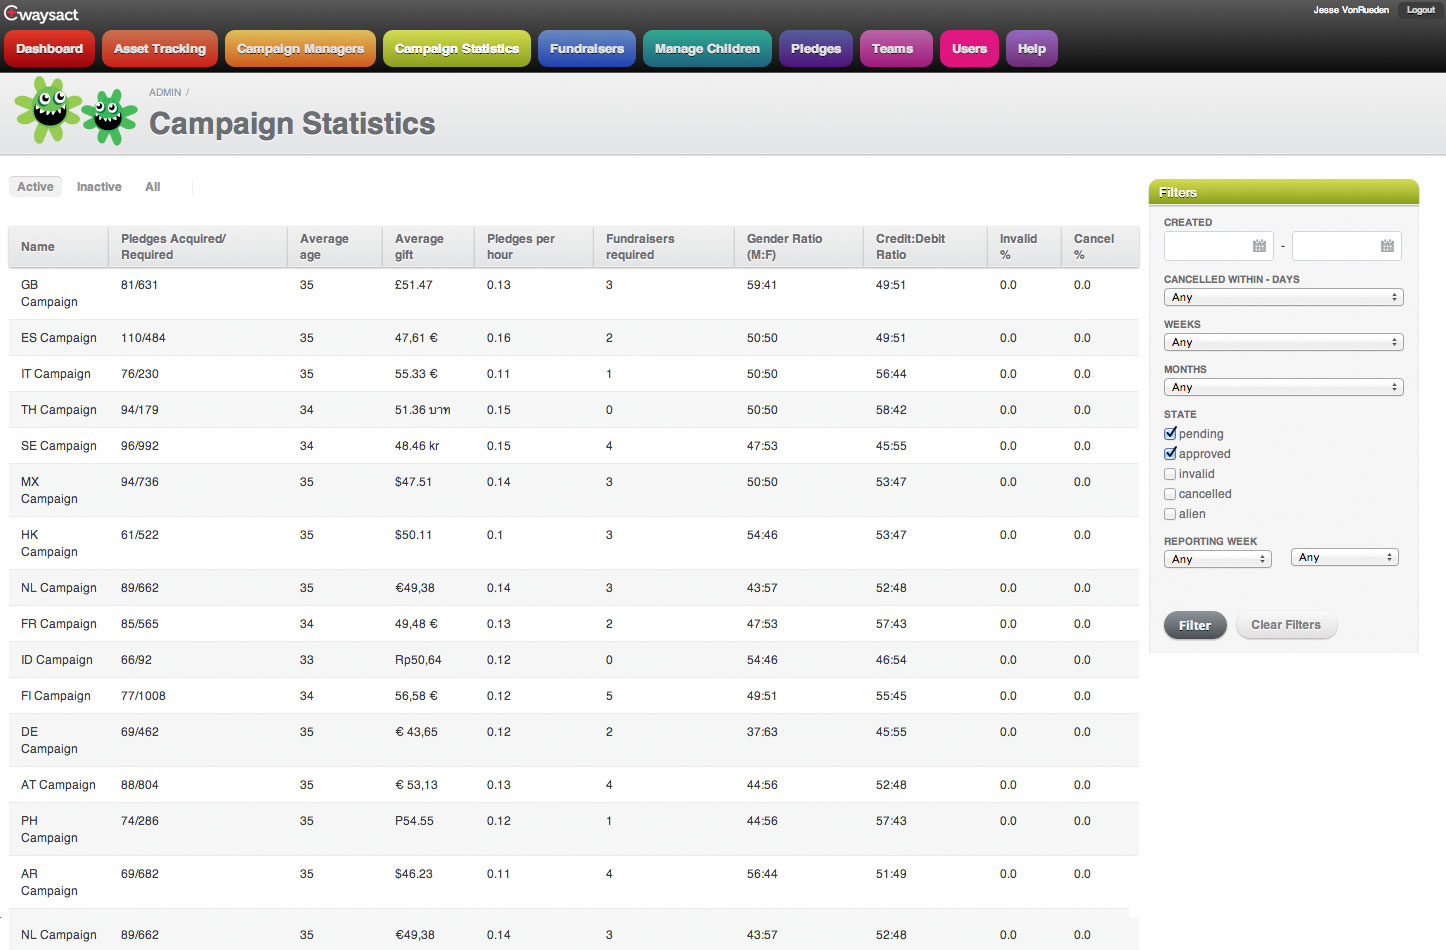Expand the Cancelled Within - Days dropdown

point(1283,297)
